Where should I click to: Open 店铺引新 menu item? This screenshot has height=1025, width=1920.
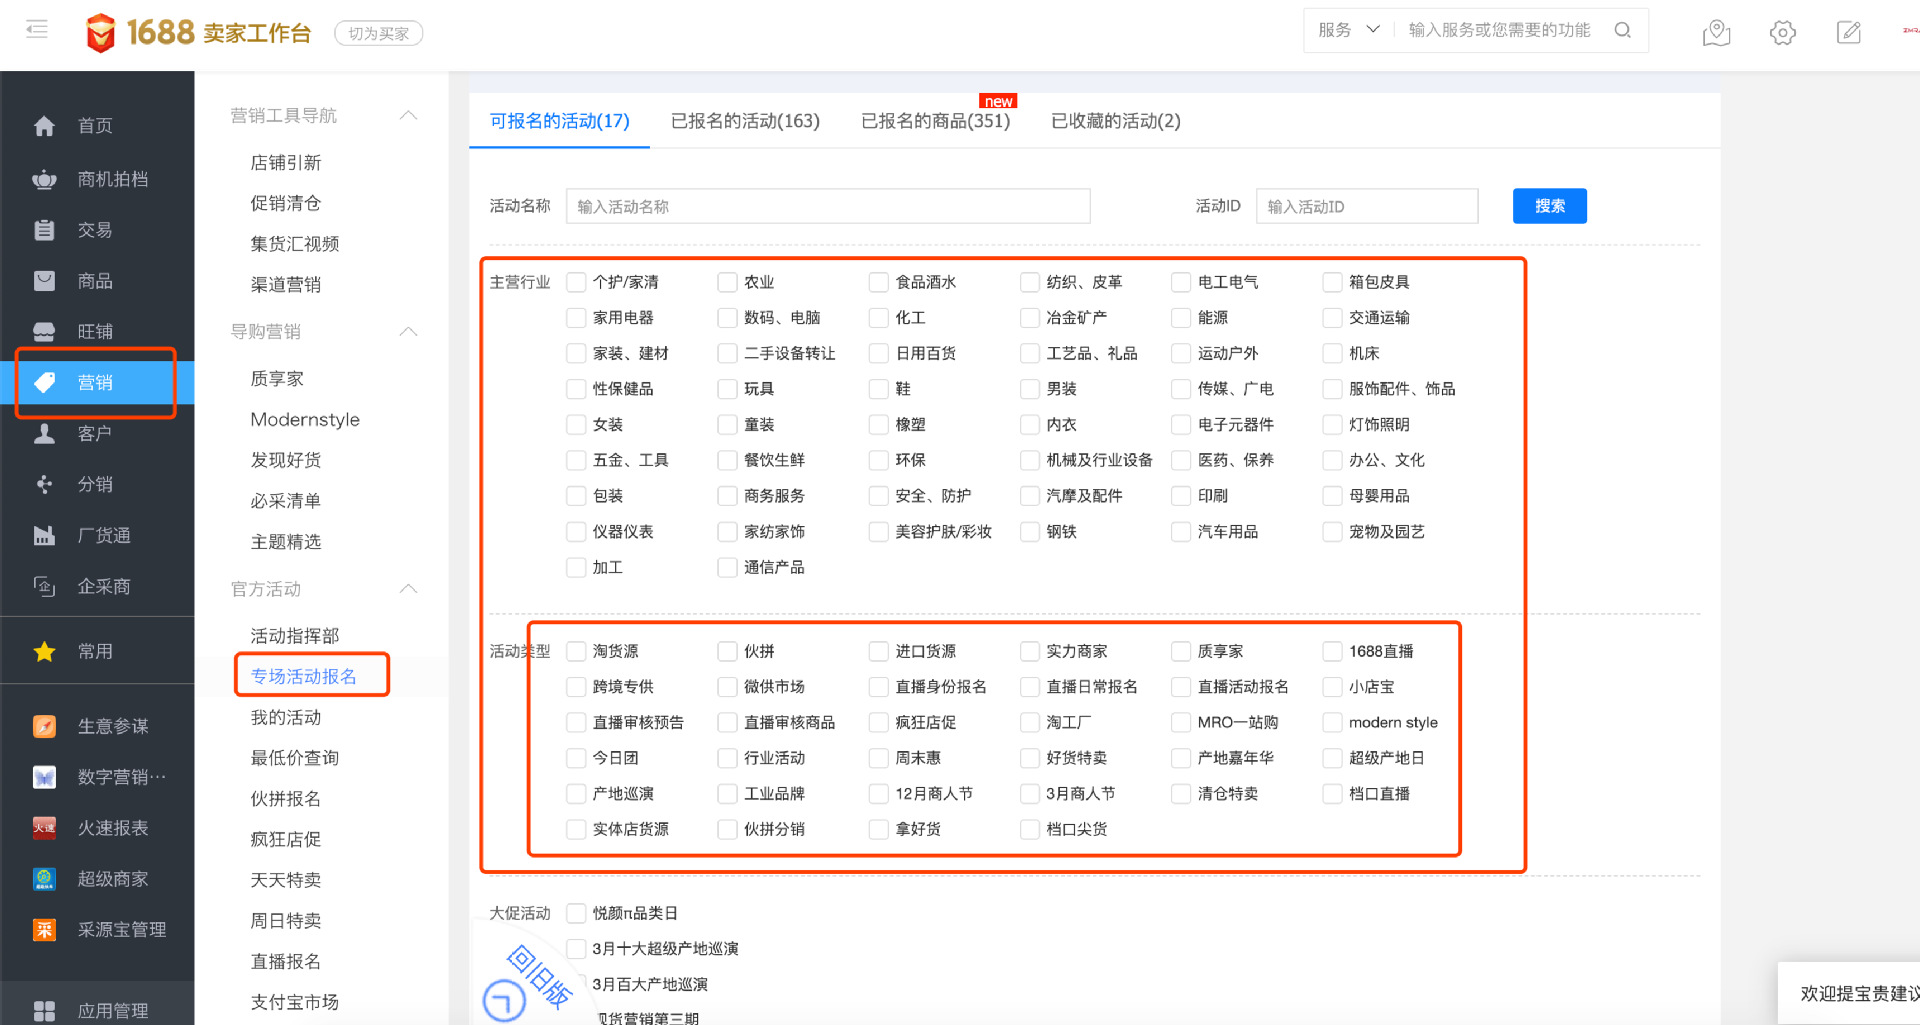pyautogui.click(x=286, y=162)
